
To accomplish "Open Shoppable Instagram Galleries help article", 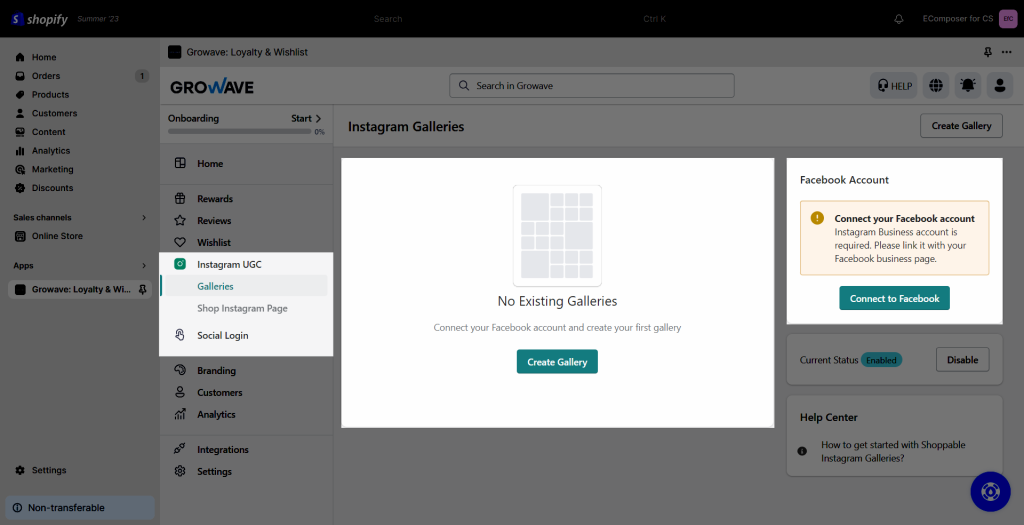I will tap(893, 451).
